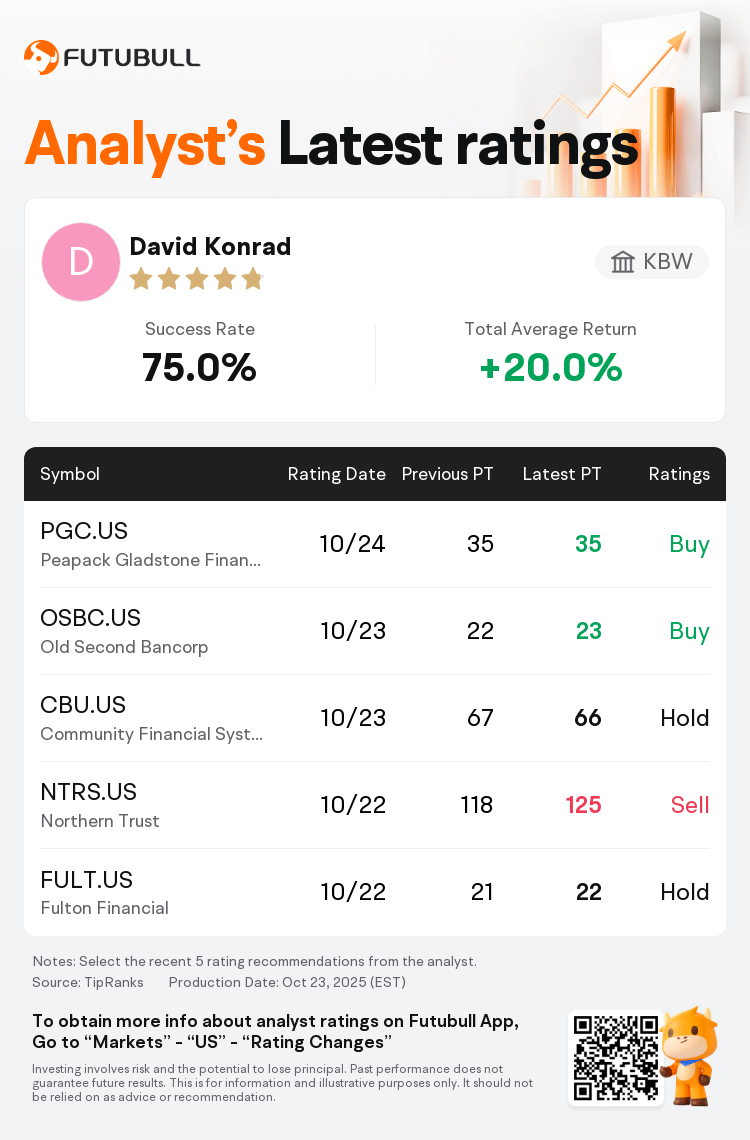Viewport: 750px width, 1140px height.
Task: Select the Rating Date column header
Action: [x=336, y=474]
